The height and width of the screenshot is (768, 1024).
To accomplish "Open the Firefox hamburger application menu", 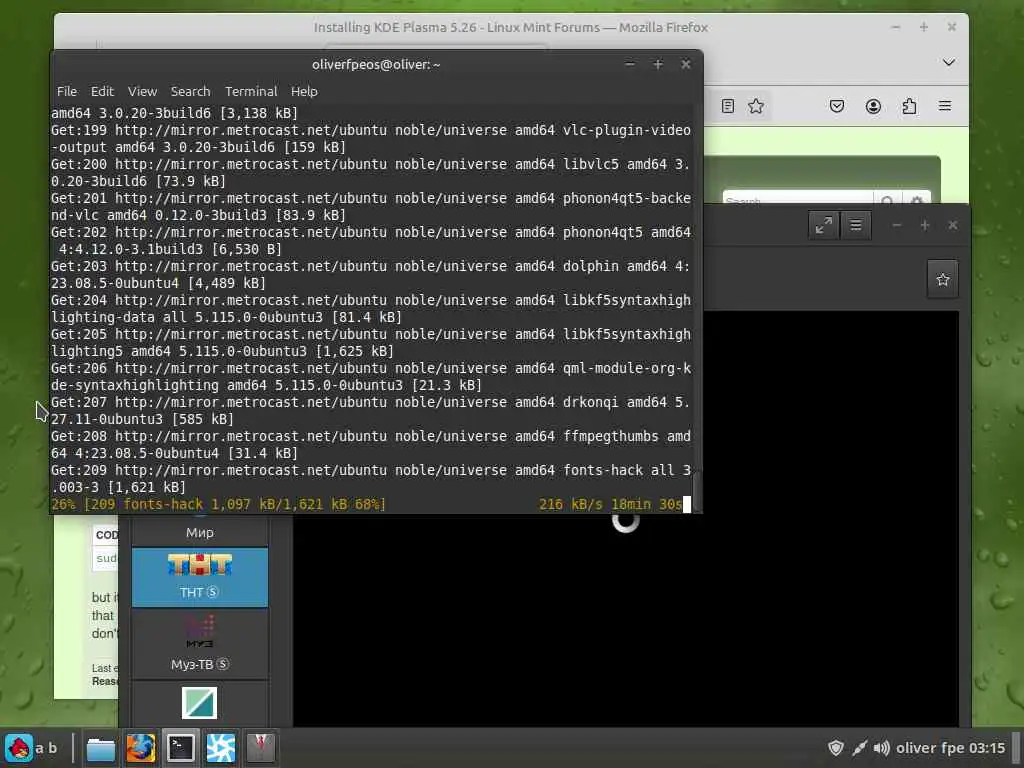I will [x=944, y=106].
